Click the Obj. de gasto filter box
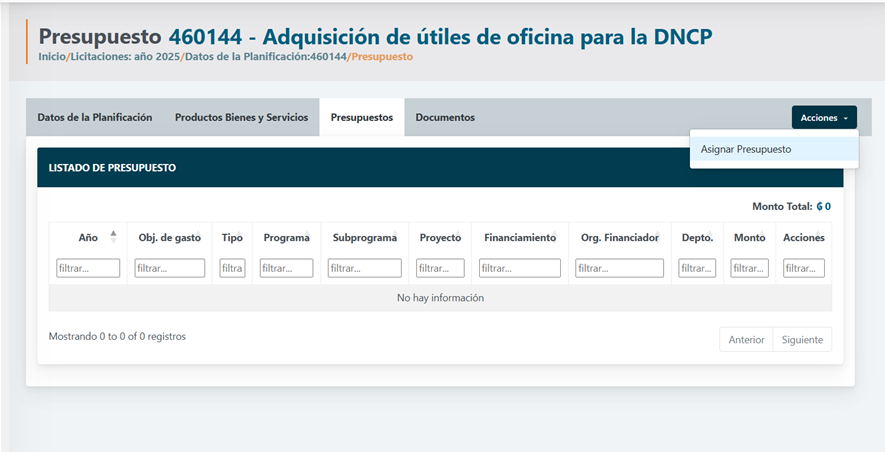Screen dimensions: 885x452 tap(169, 268)
